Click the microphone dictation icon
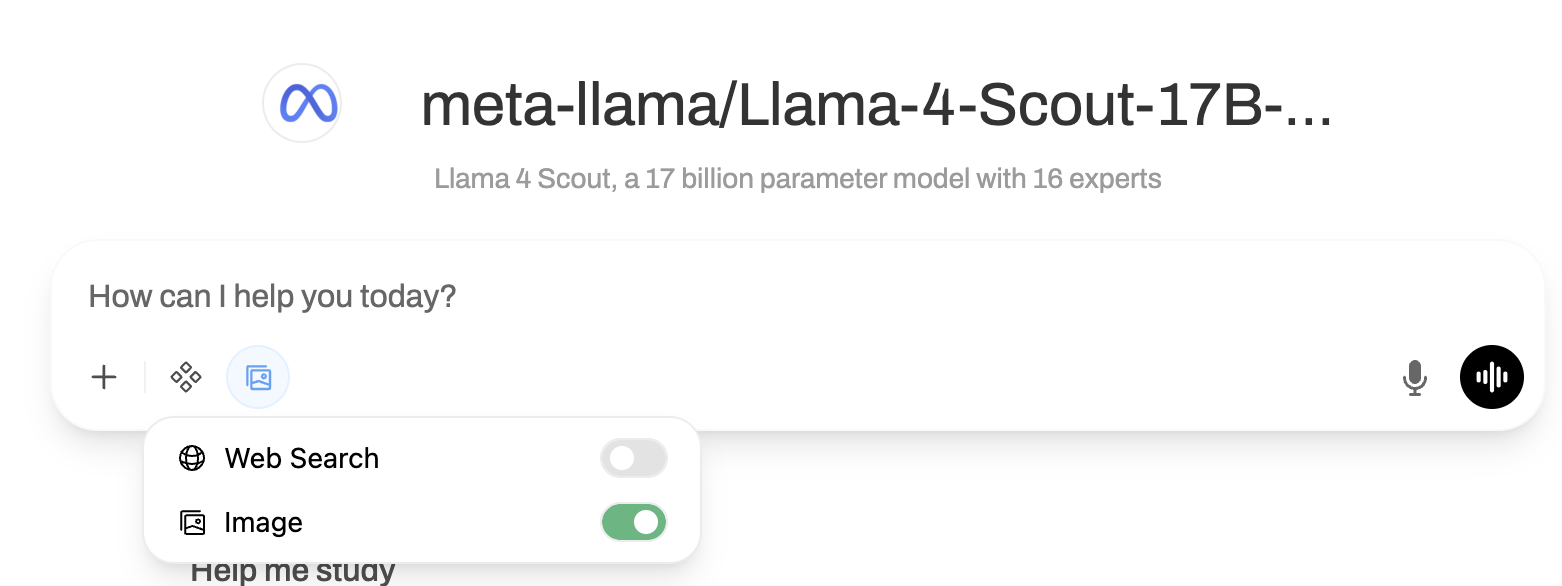The image size is (1562, 586). tap(1414, 377)
